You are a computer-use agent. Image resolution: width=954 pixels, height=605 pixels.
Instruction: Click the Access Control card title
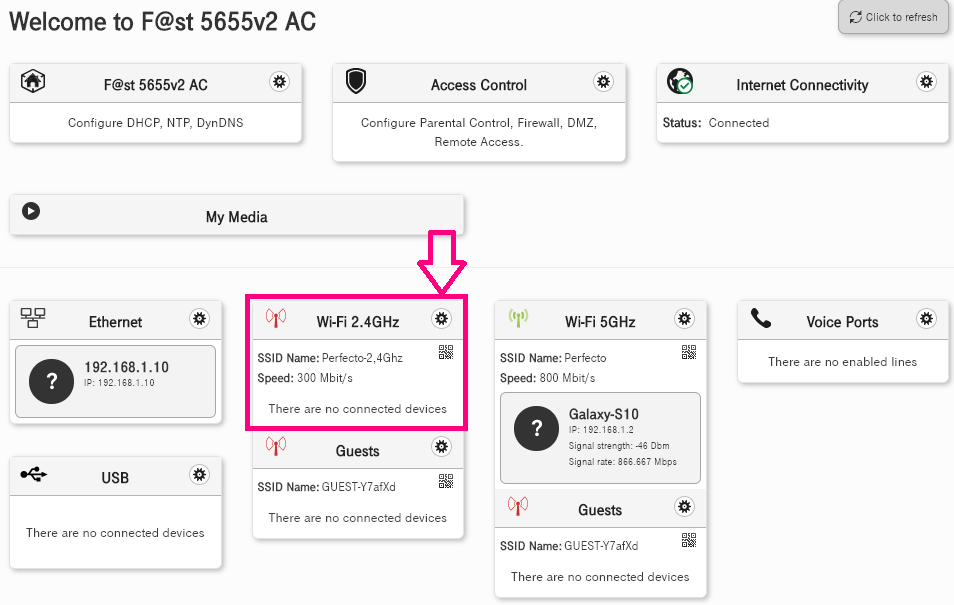click(x=479, y=85)
